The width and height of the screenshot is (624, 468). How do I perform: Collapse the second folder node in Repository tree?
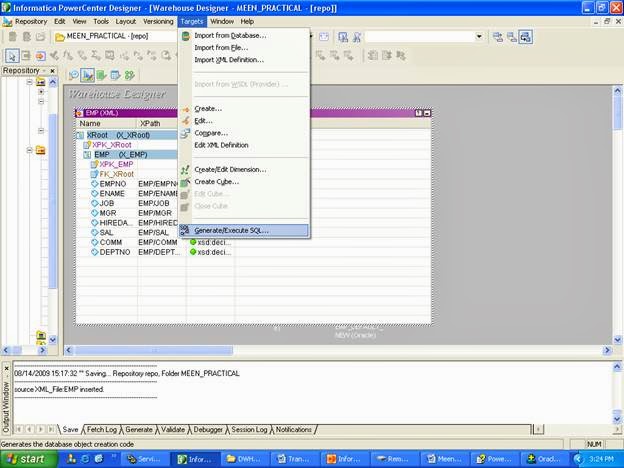[29, 150]
